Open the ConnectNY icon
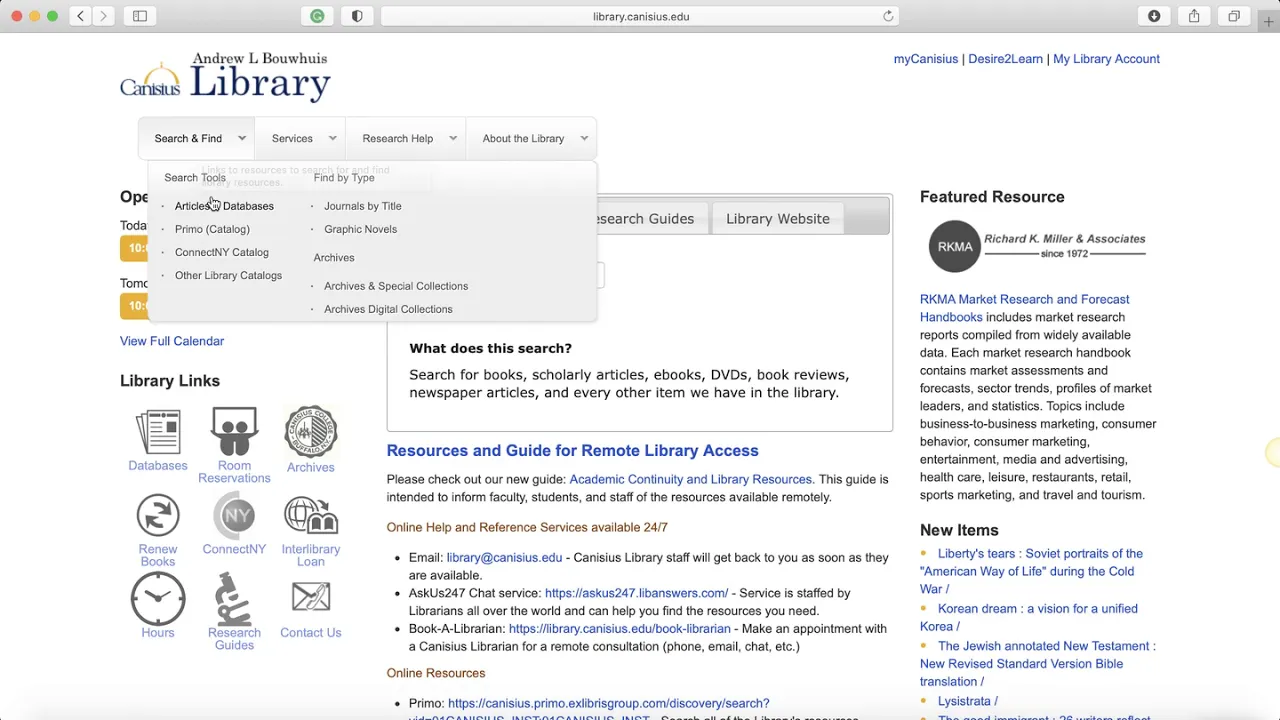 234,516
